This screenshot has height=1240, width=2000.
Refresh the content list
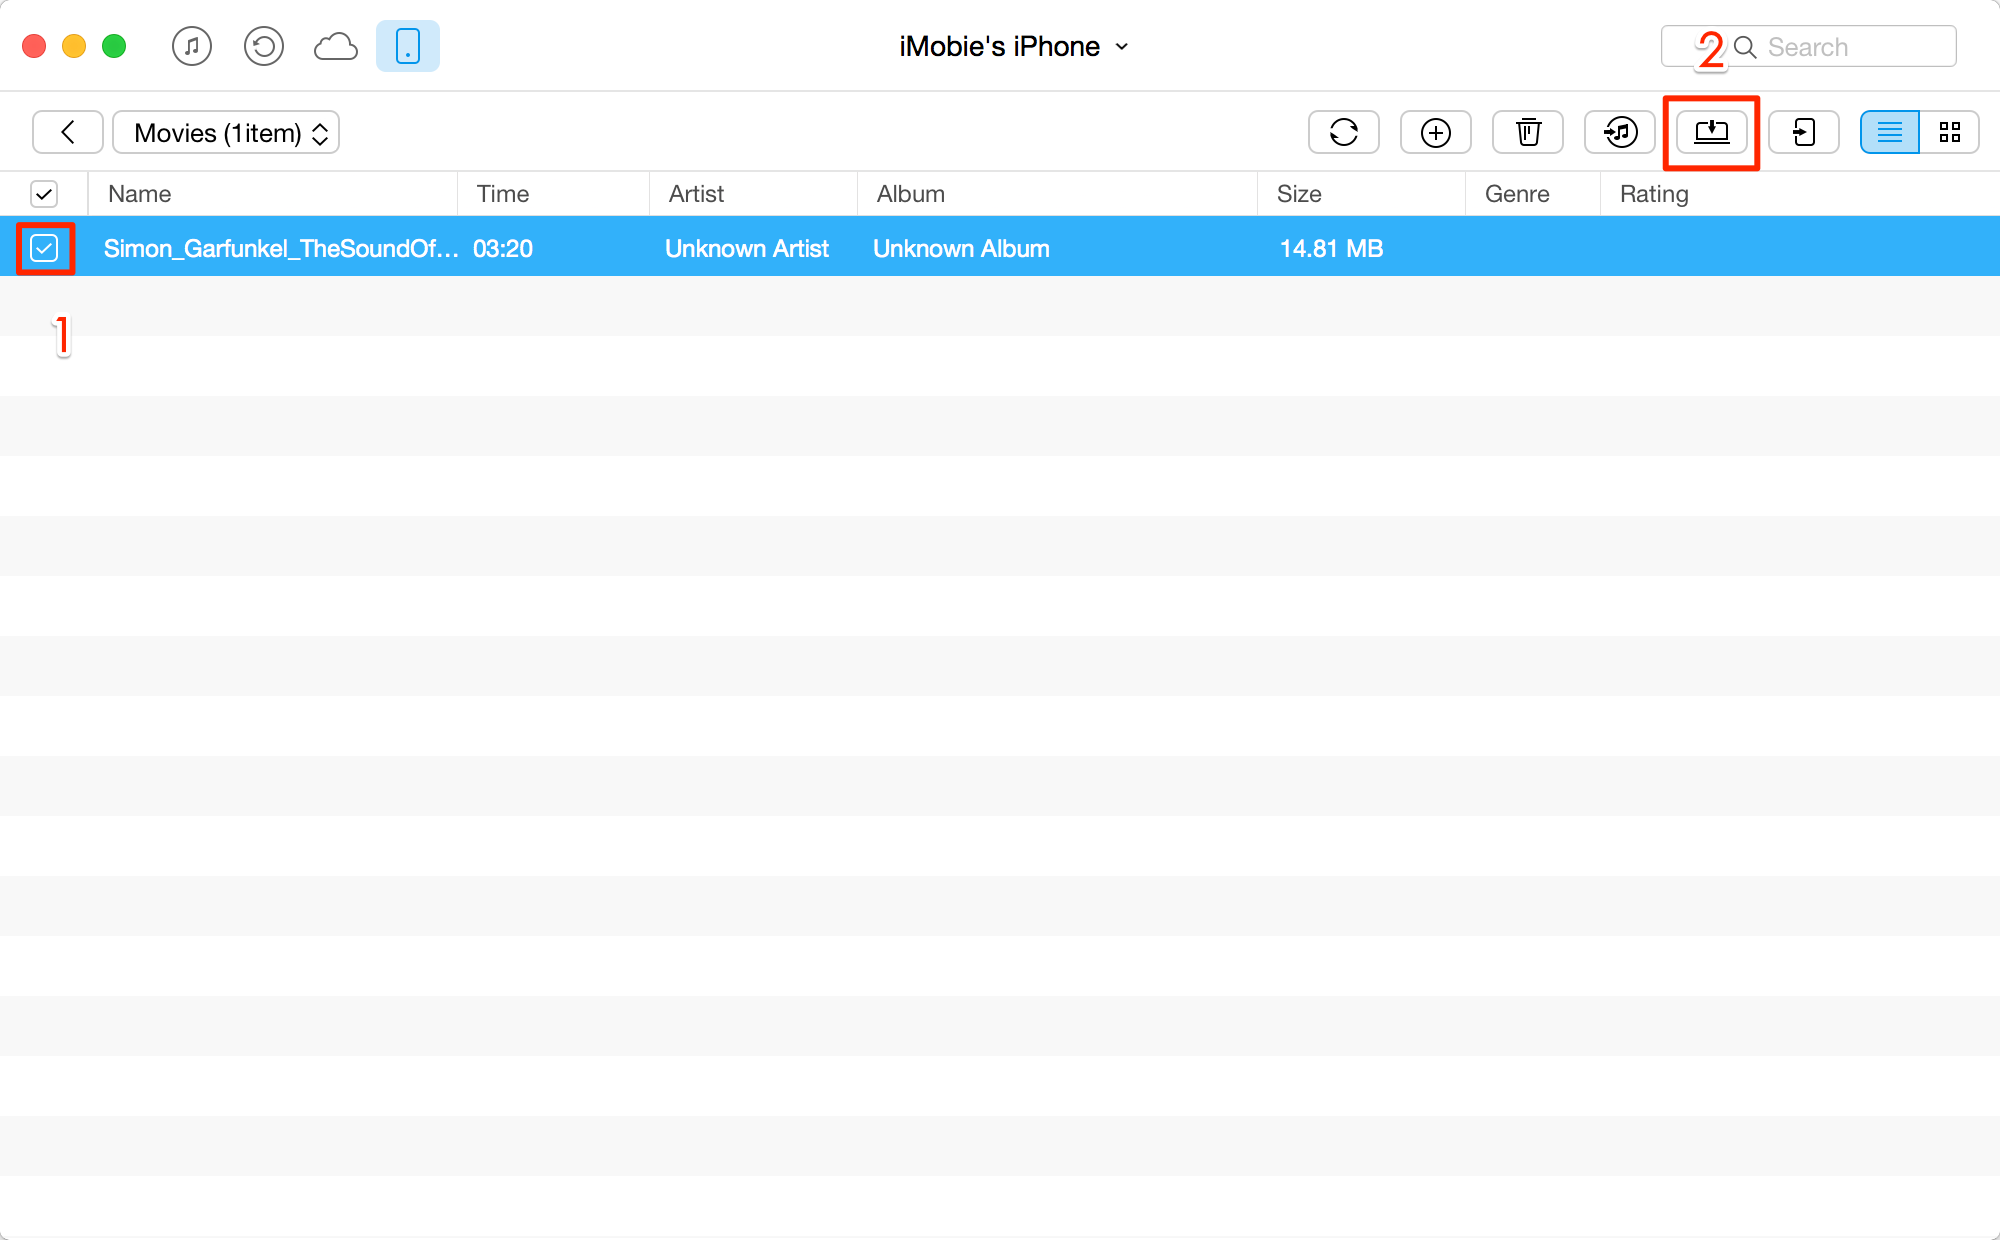(x=1344, y=132)
